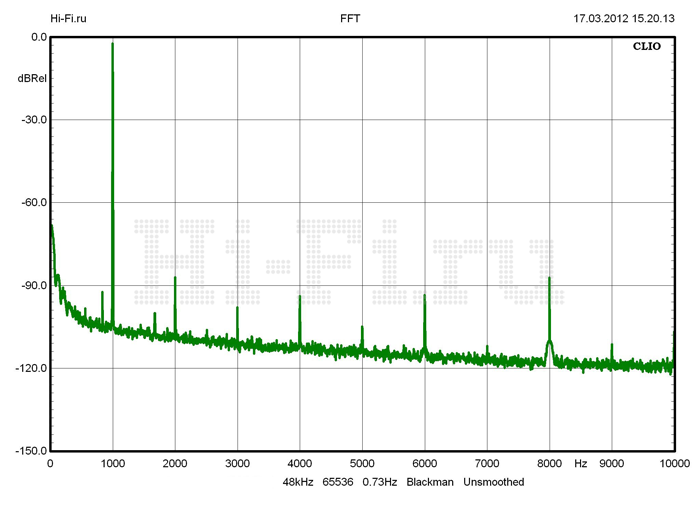The image size is (700, 525).
Task: Click the 0.0 y-axis tick label
Action: pos(38,37)
